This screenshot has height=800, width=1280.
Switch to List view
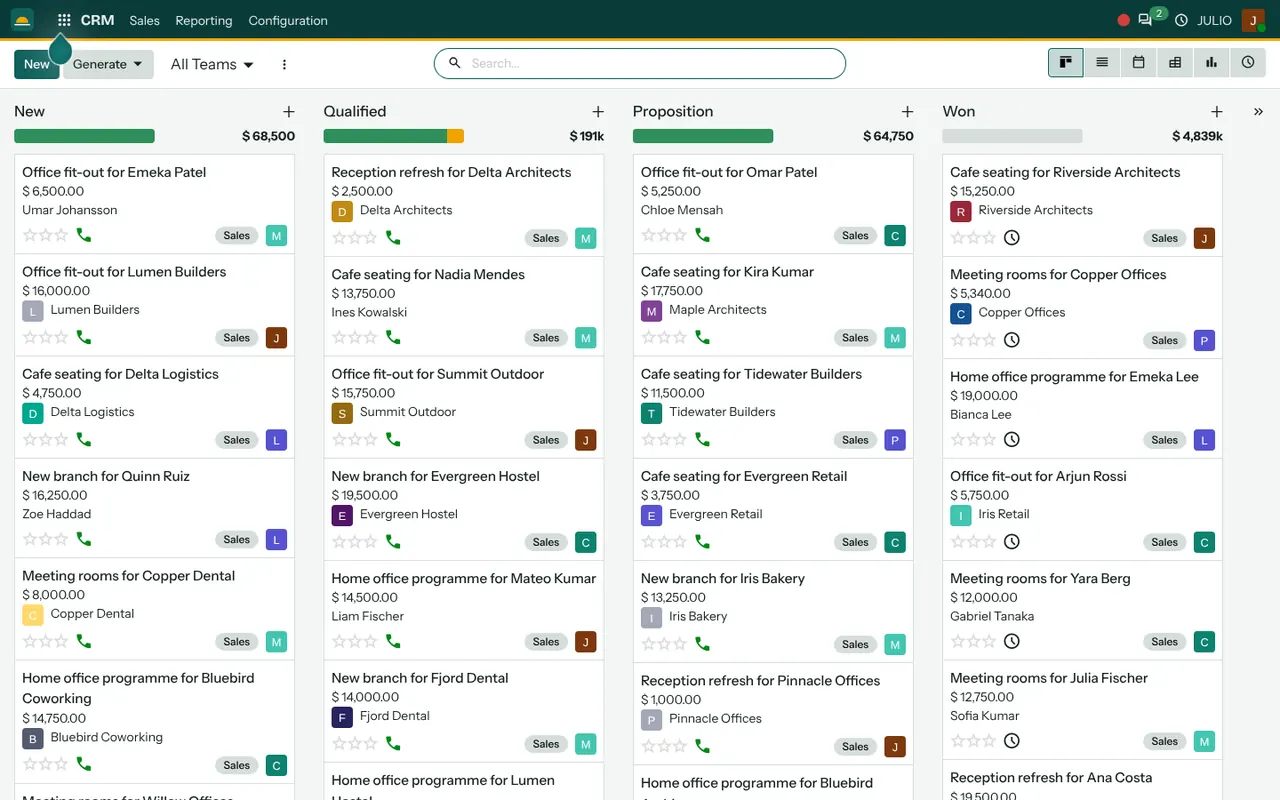pos(1102,63)
